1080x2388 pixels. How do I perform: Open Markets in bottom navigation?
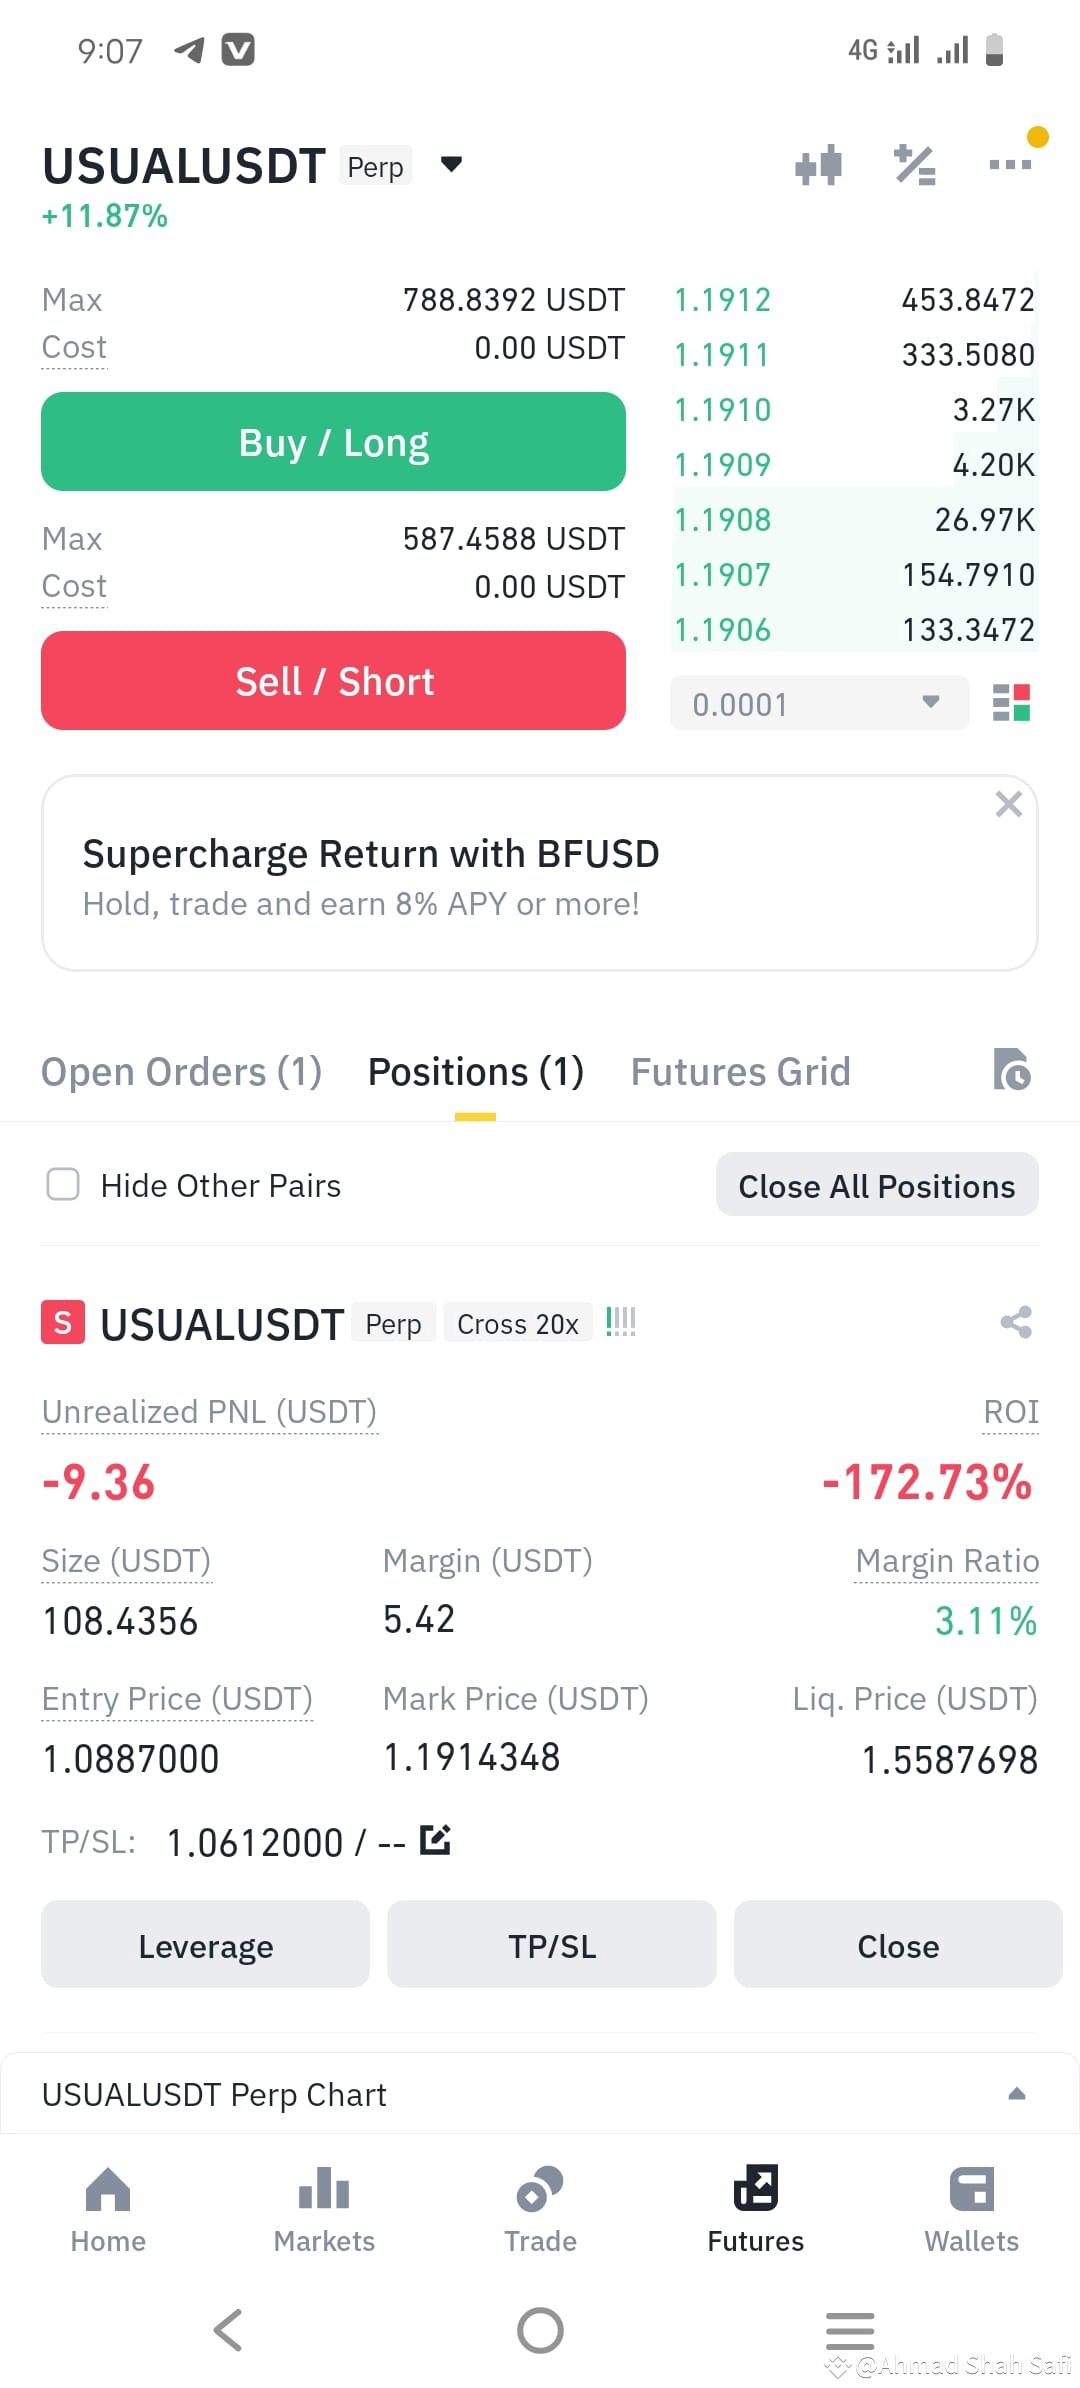(324, 2210)
